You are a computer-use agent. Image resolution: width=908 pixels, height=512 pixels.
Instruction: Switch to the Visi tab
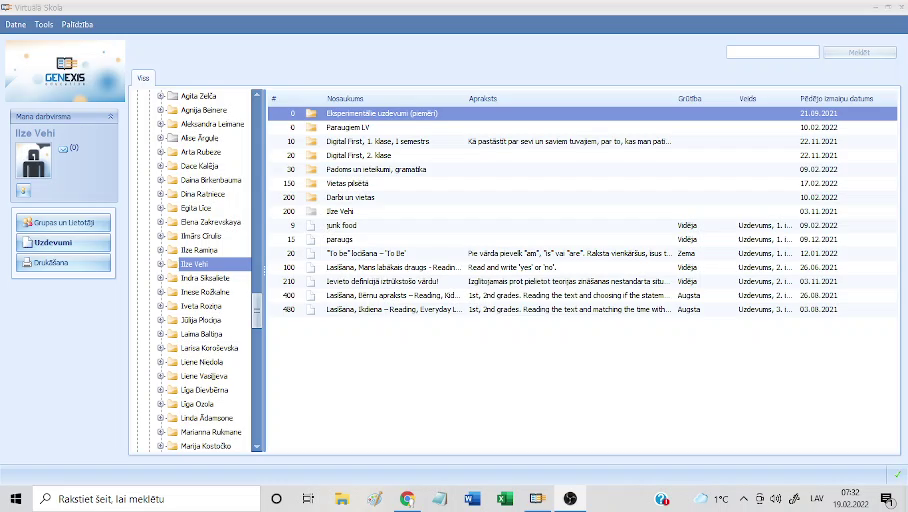click(x=143, y=77)
